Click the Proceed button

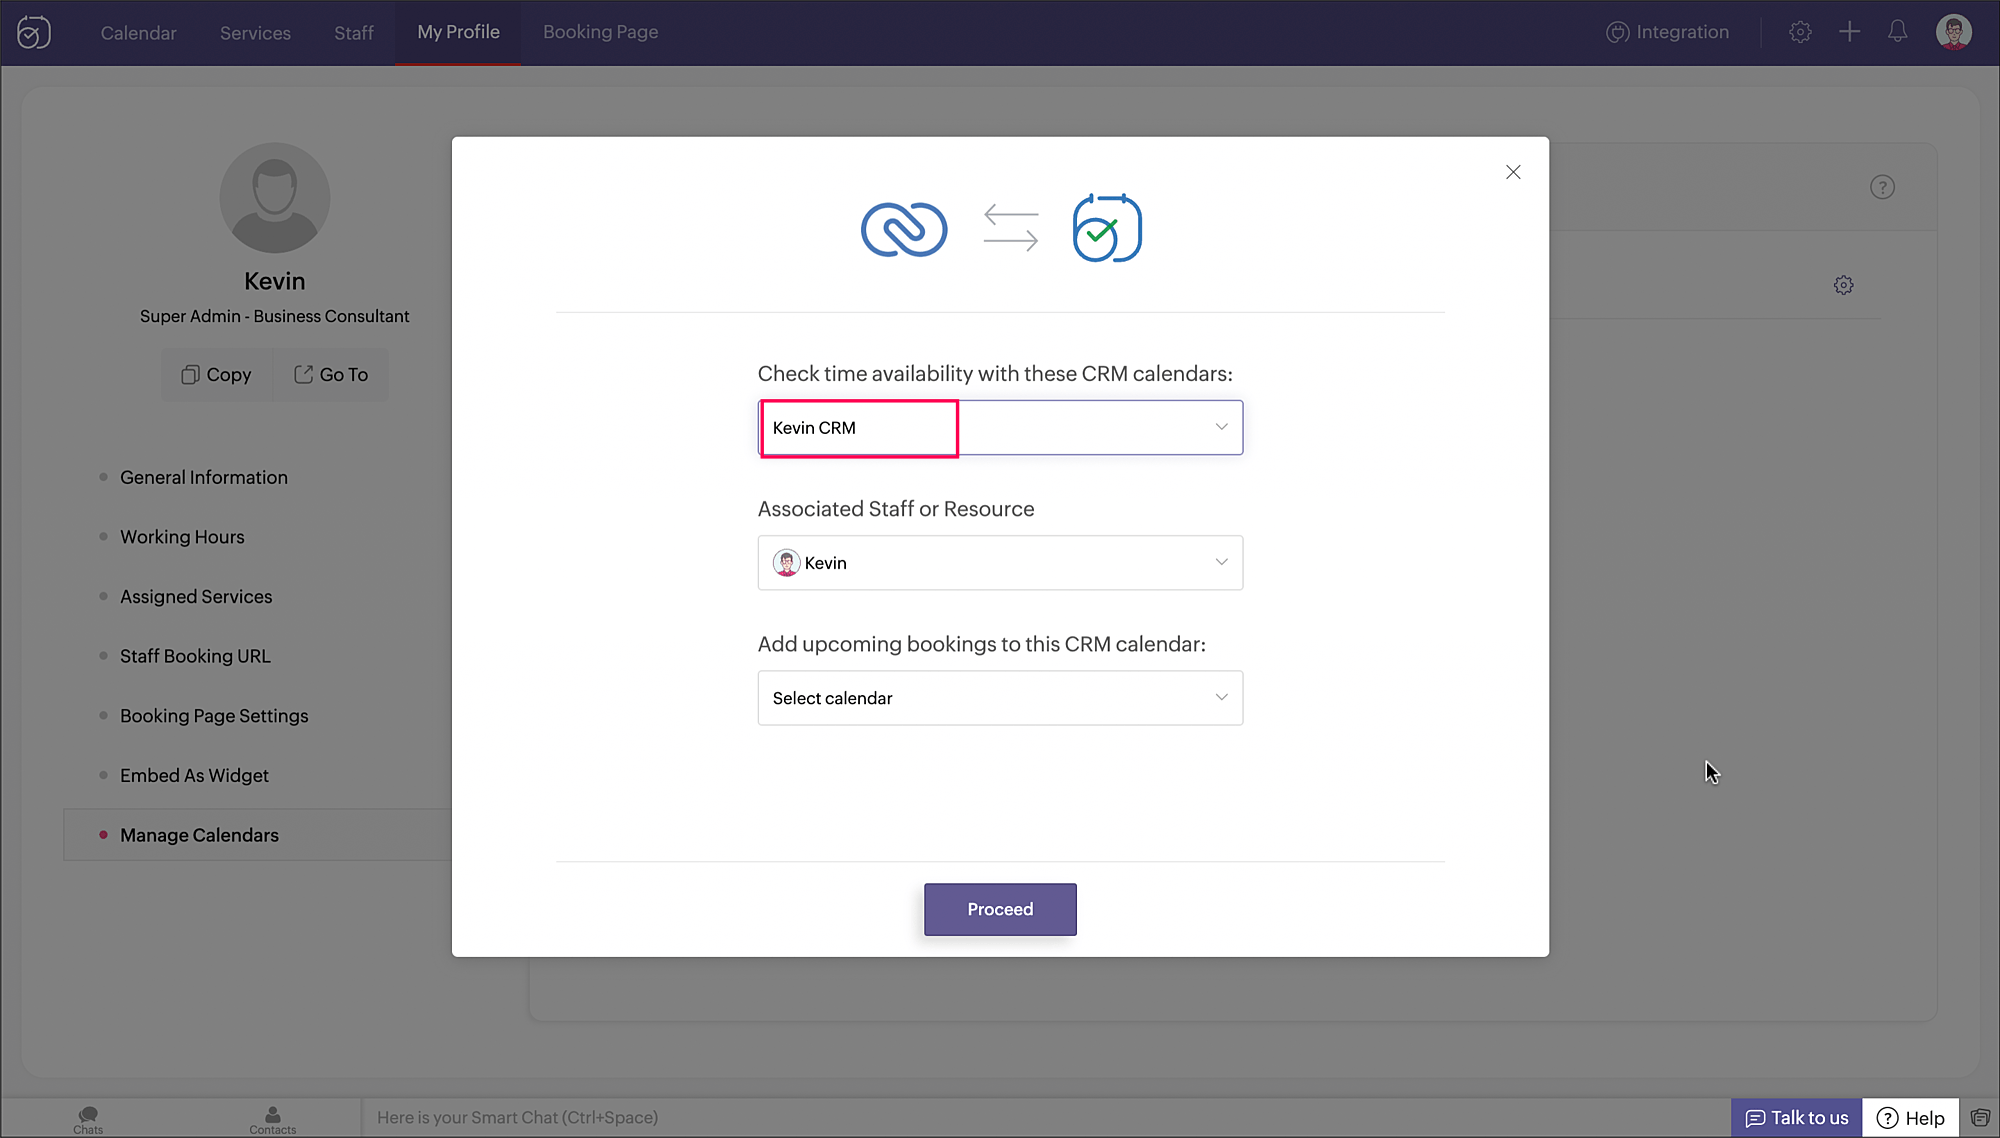pos(1000,909)
